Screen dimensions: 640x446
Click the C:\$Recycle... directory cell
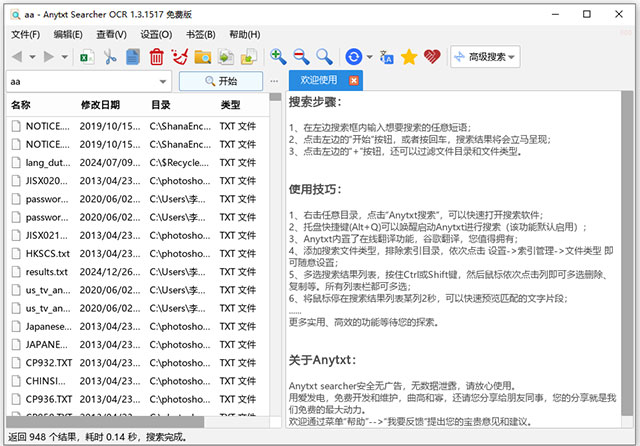coord(179,162)
